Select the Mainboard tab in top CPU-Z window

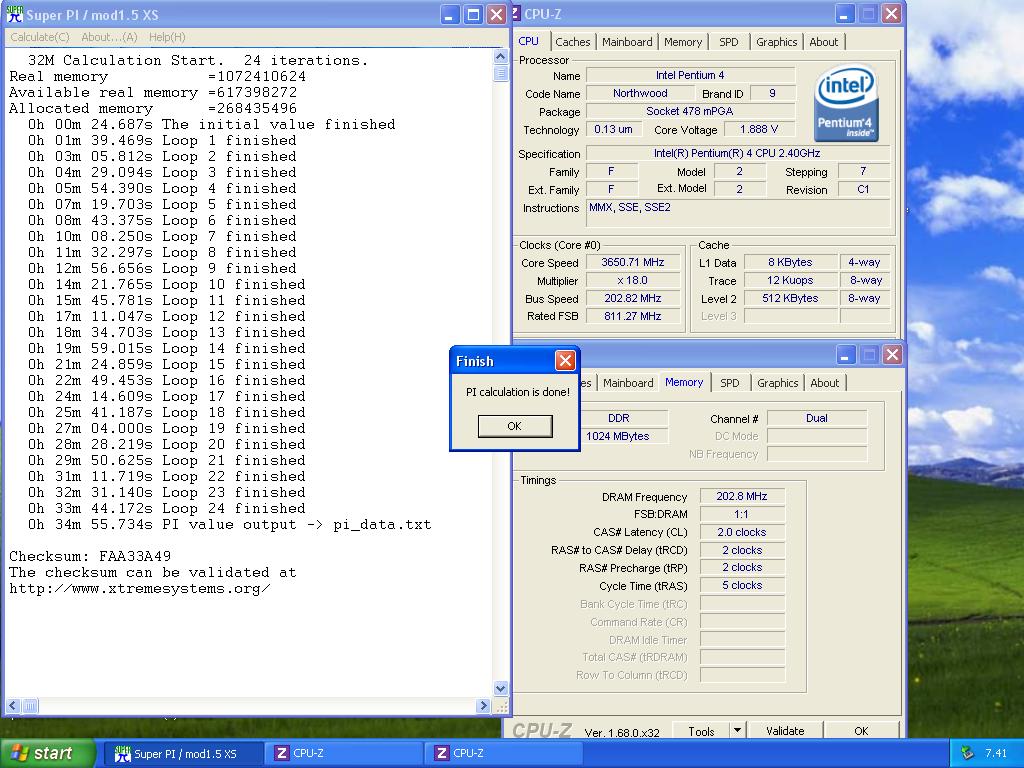[x=627, y=42]
